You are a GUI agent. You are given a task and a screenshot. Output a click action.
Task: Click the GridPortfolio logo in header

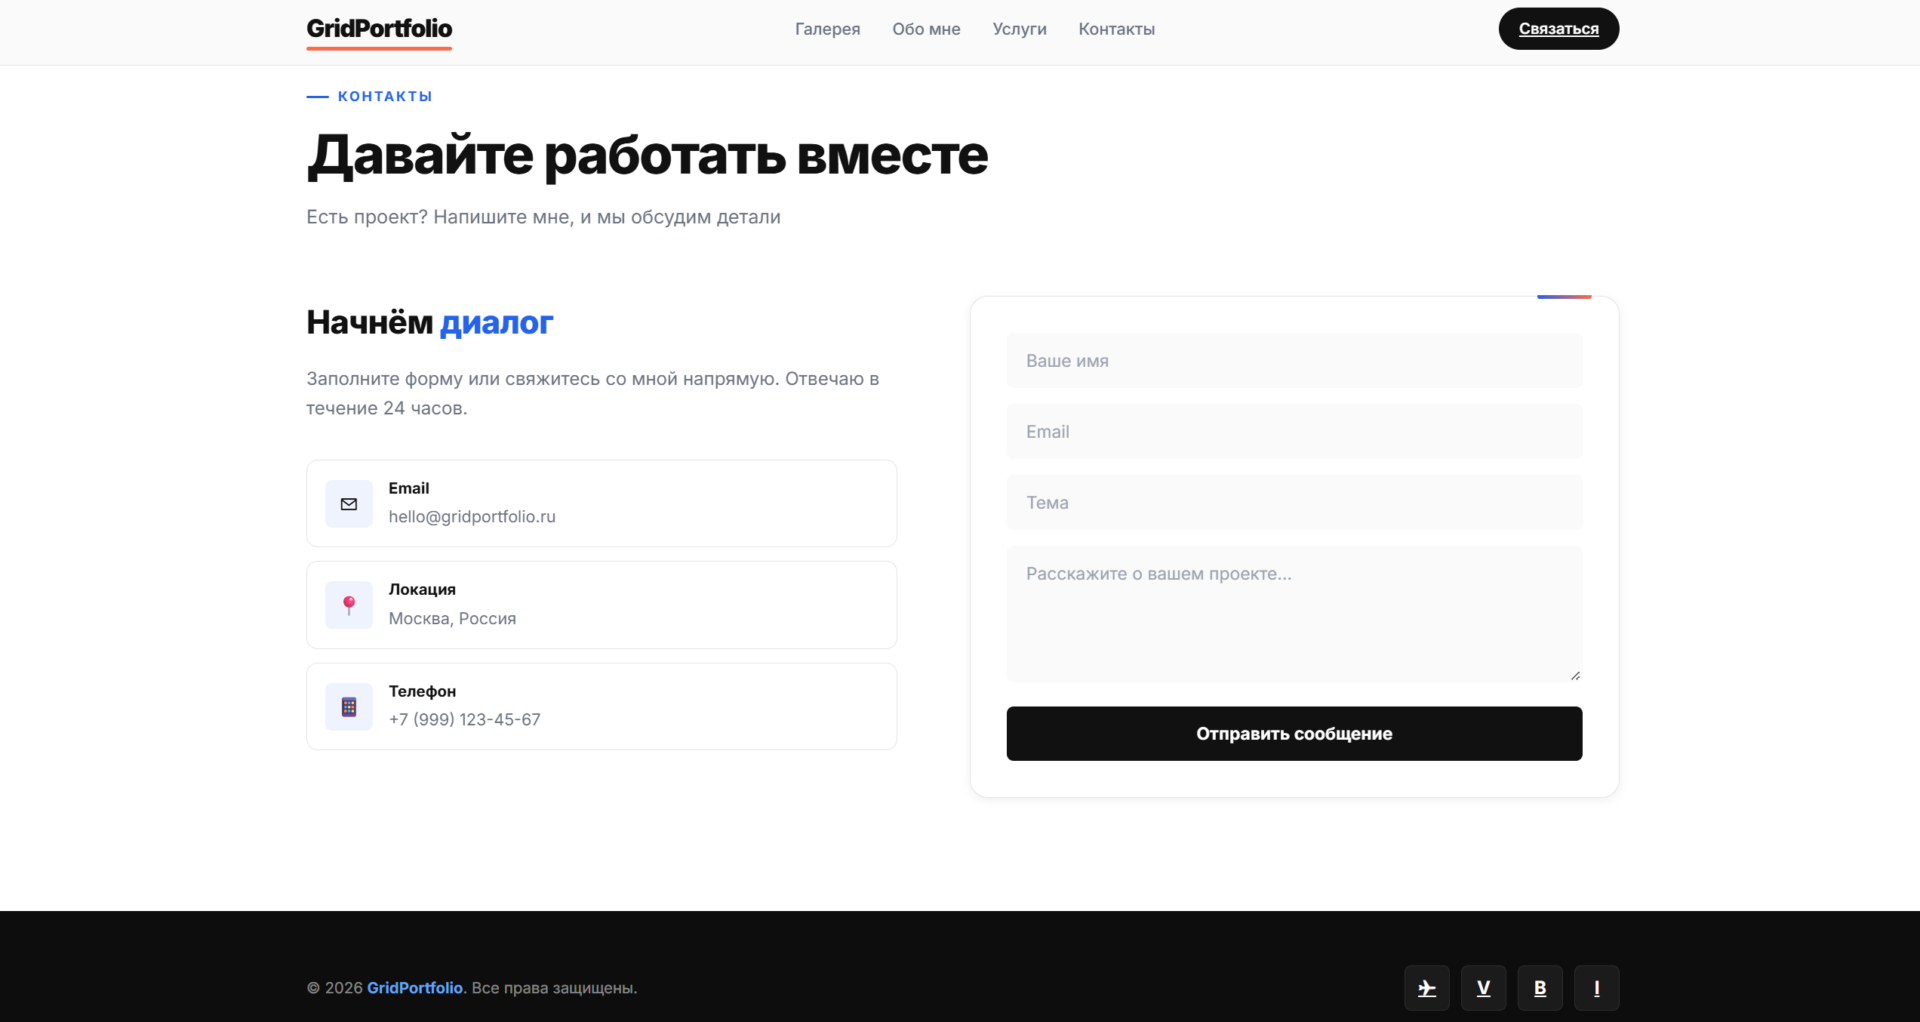coord(379,29)
